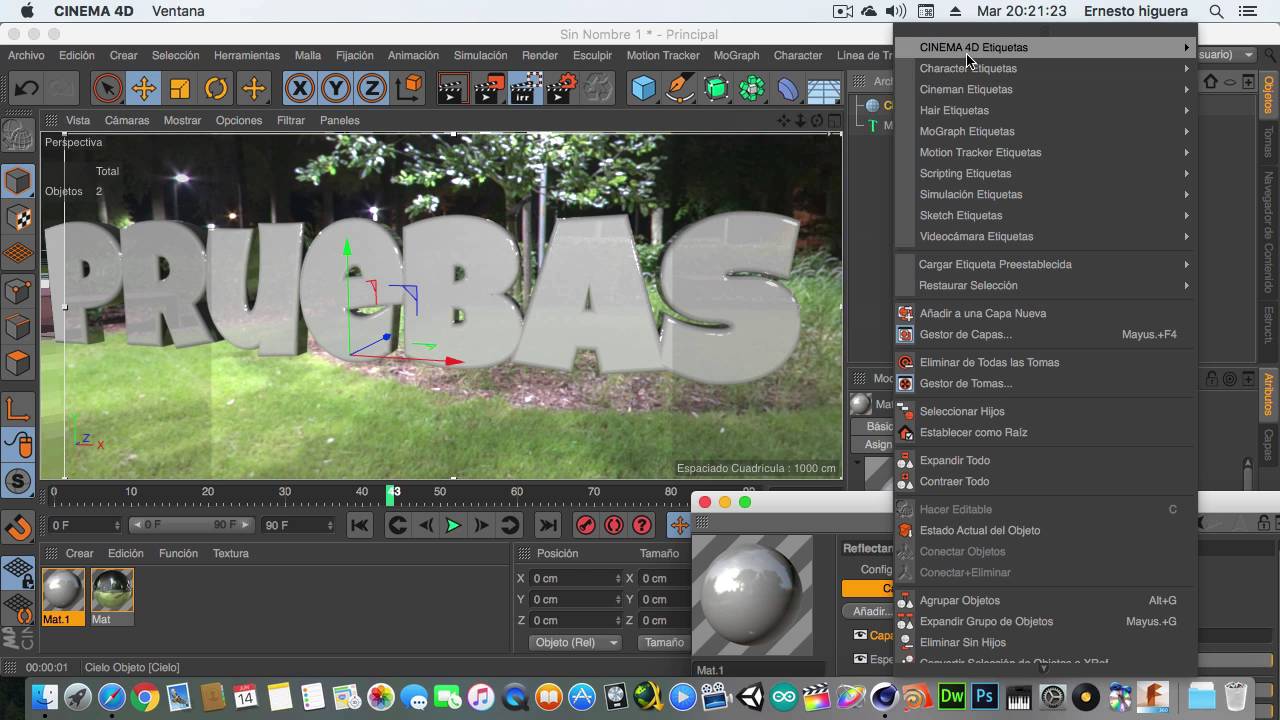Toggle the Z axis lock
The height and width of the screenshot is (720, 1280).
(x=372, y=88)
